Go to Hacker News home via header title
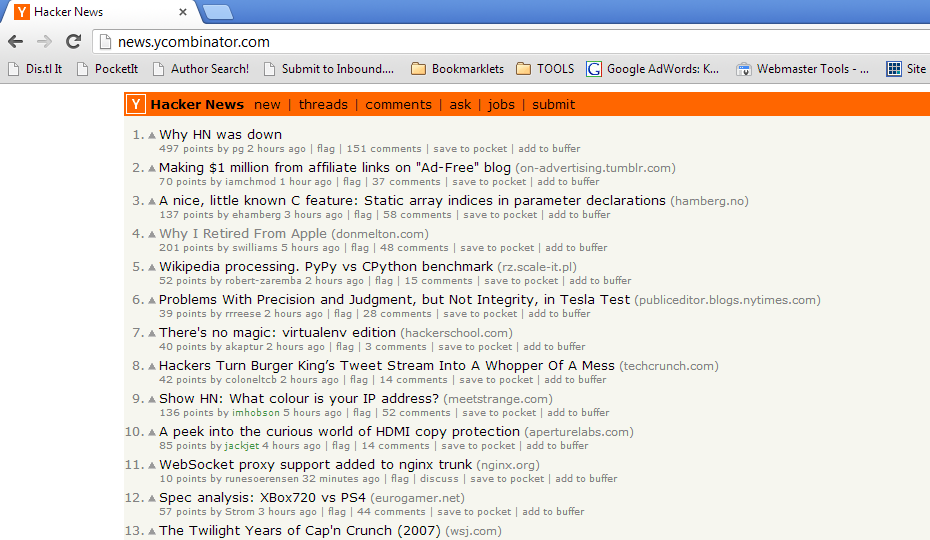This screenshot has width=930, height=540. point(197,104)
